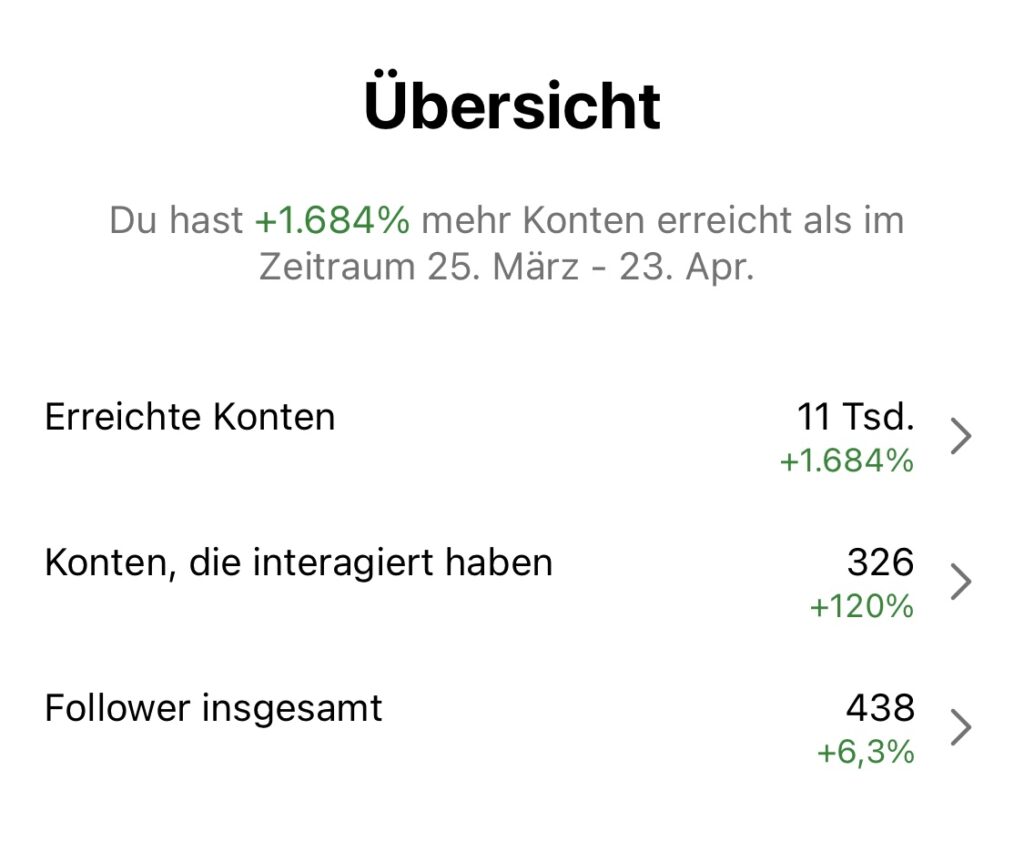
Task: Tap the green +6,3% follower growth
Action: (865, 752)
